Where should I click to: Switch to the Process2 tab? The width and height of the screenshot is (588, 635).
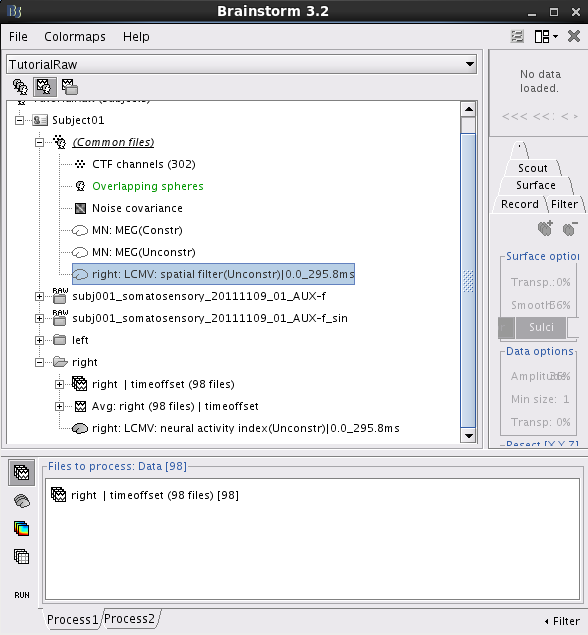click(x=130, y=619)
